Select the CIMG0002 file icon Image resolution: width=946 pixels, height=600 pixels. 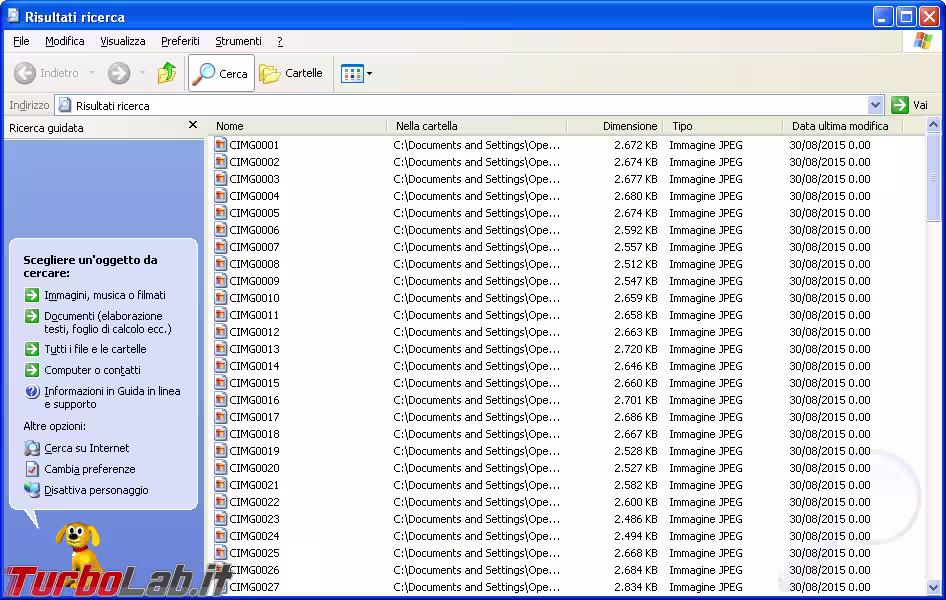(x=221, y=162)
